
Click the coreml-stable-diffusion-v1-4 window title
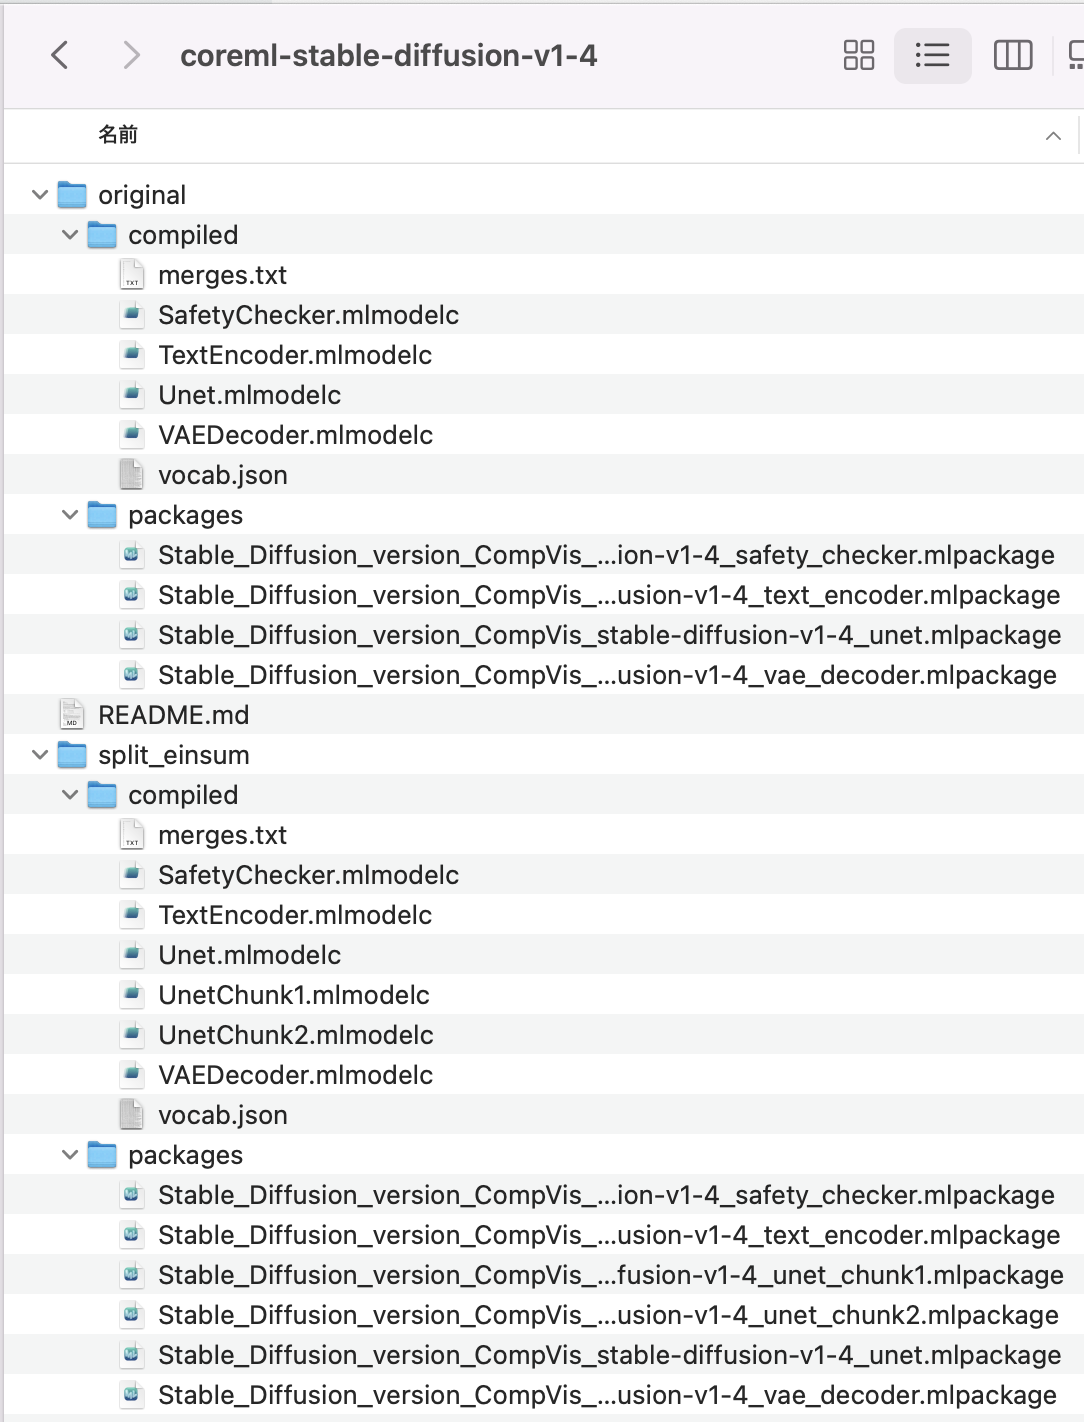pos(388,55)
